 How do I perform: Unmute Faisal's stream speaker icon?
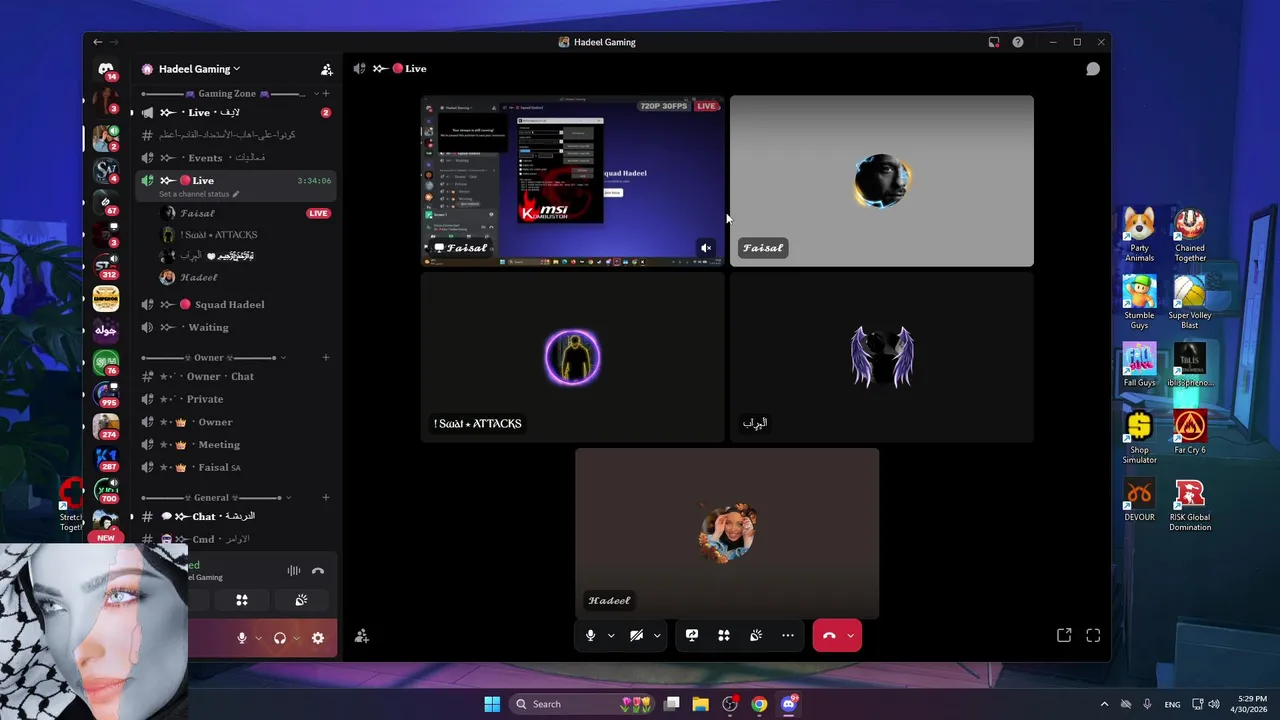click(706, 248)
